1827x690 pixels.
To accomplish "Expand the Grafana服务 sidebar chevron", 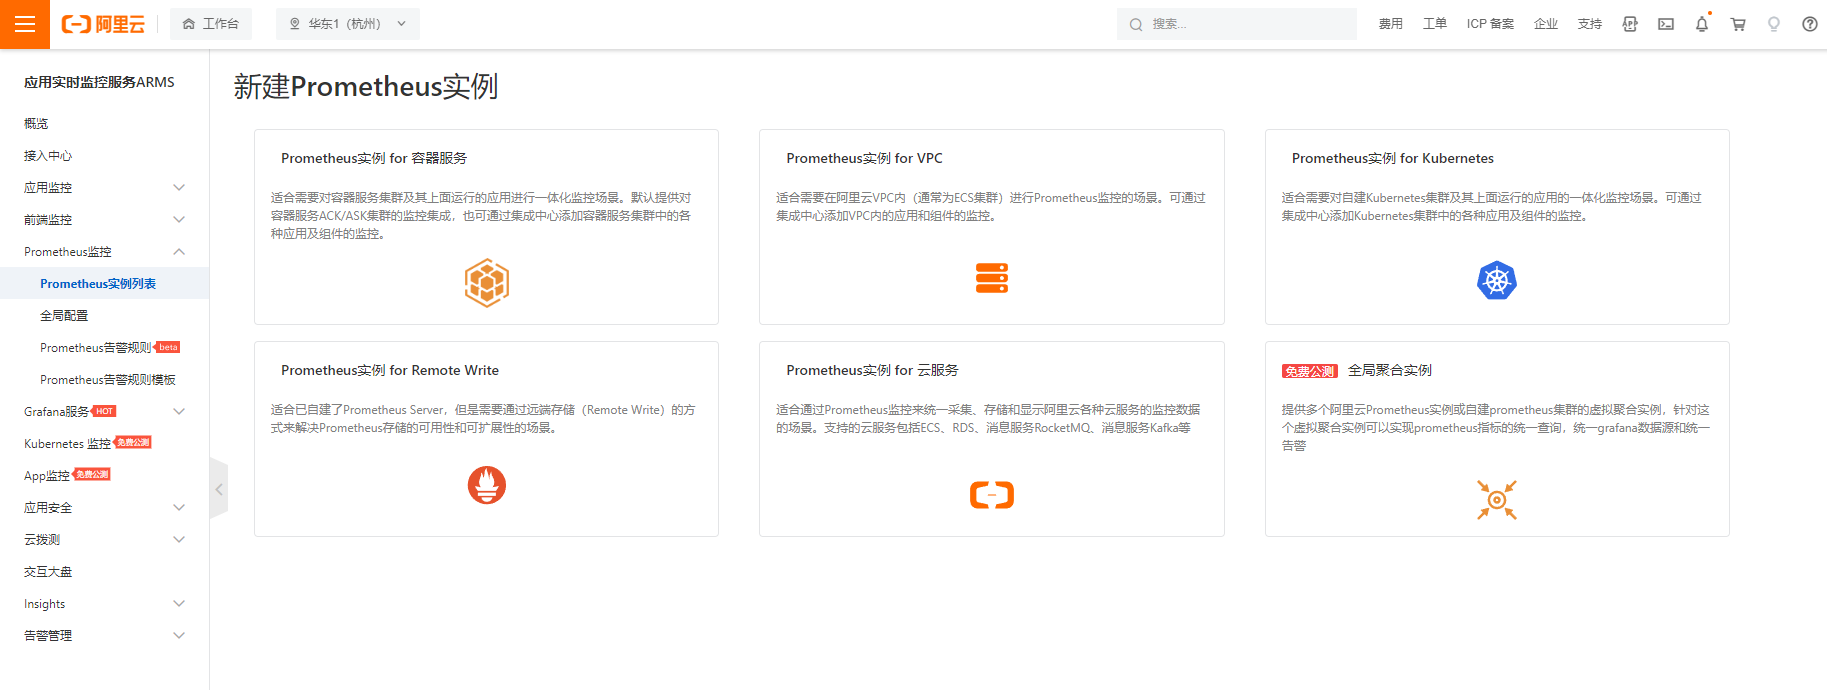I will click(x=179, y=412).
